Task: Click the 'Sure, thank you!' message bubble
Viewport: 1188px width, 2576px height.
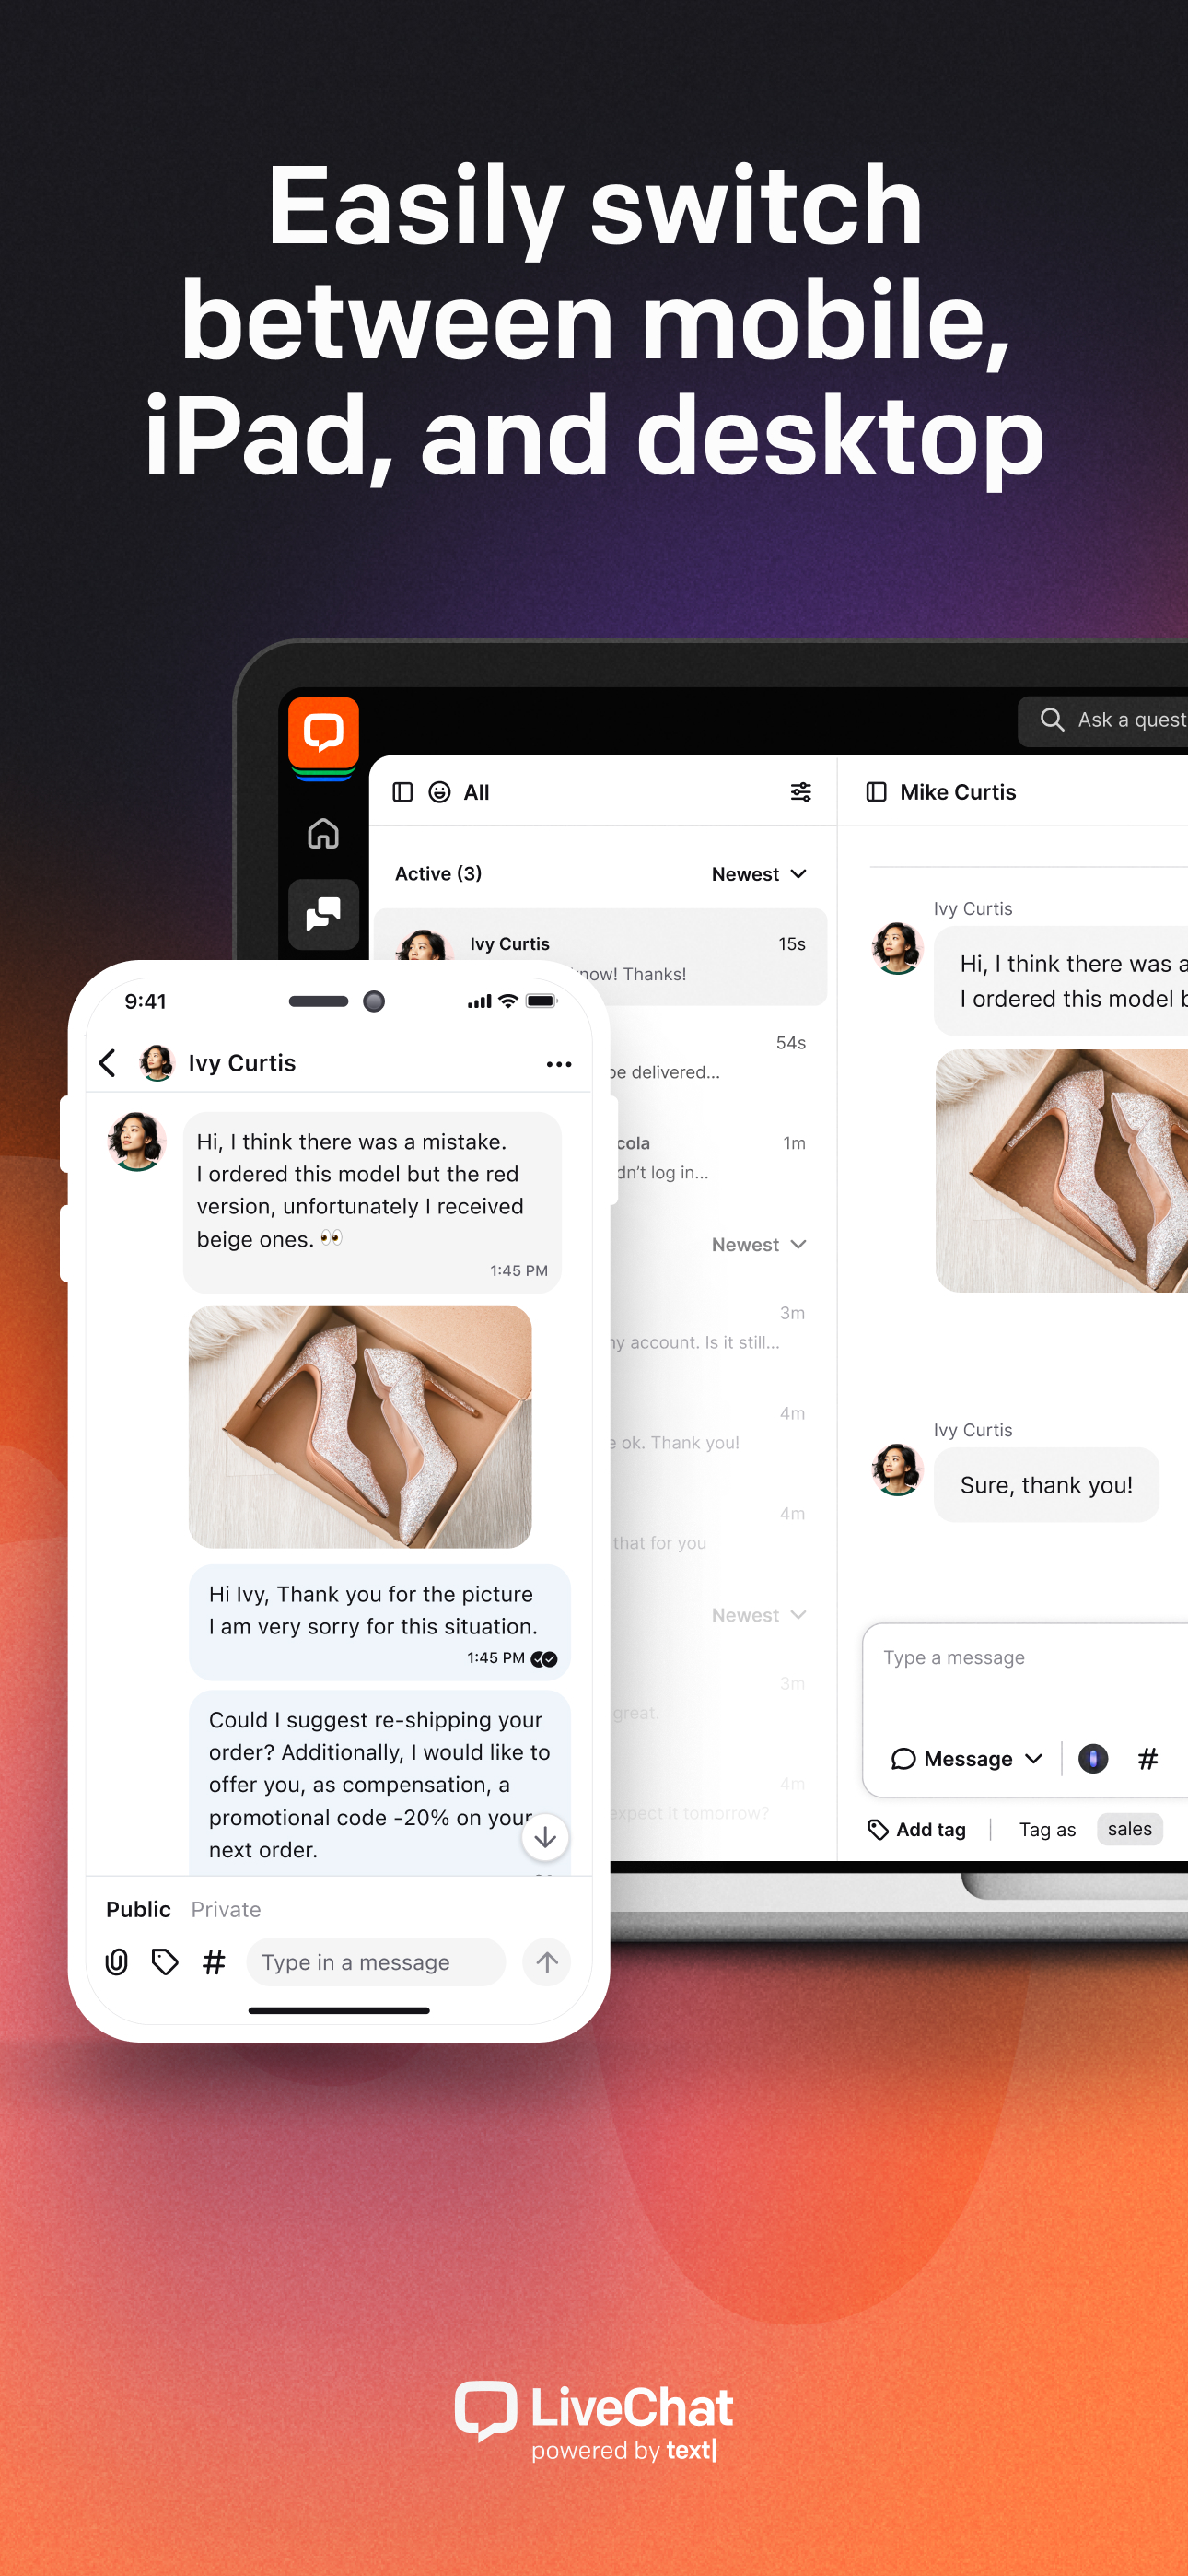Action: pos(1046,1485)
